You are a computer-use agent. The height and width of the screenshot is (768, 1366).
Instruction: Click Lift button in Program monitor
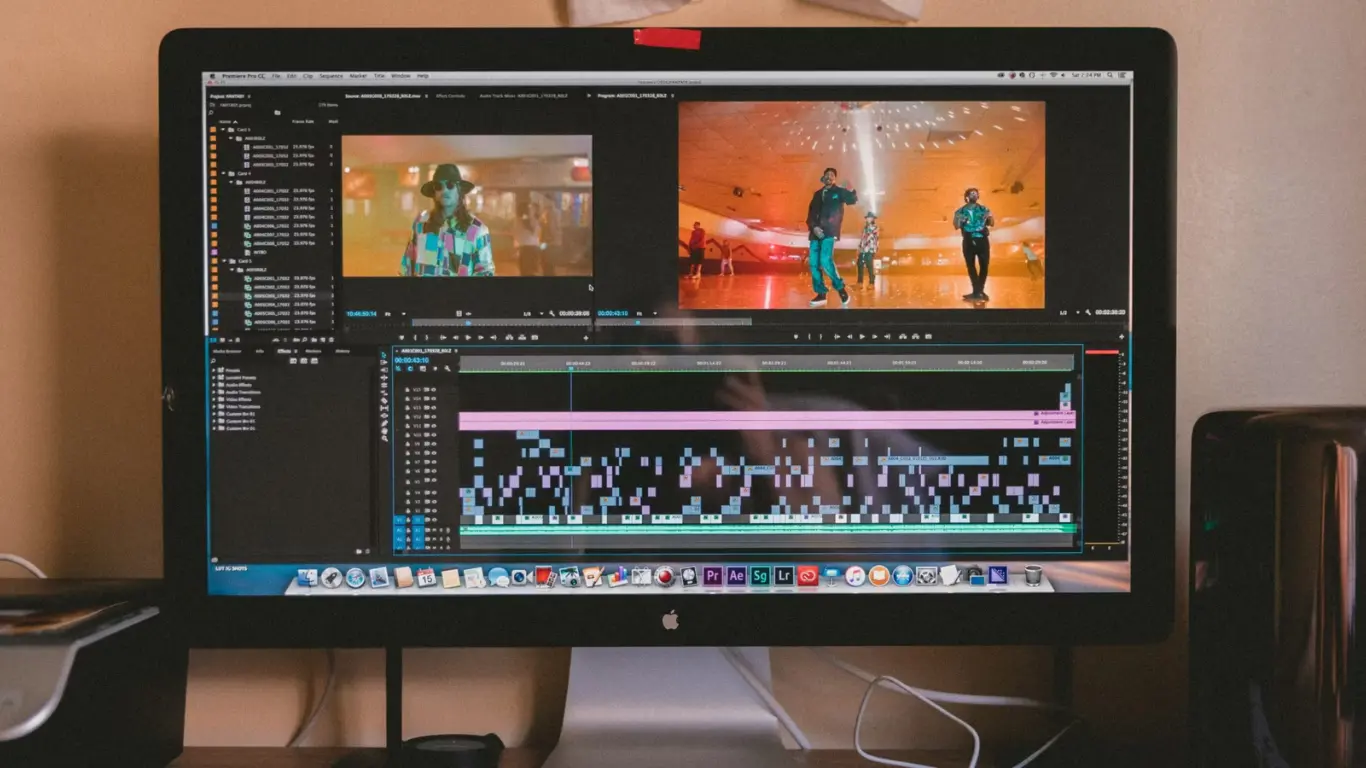[x=902, y=337]
